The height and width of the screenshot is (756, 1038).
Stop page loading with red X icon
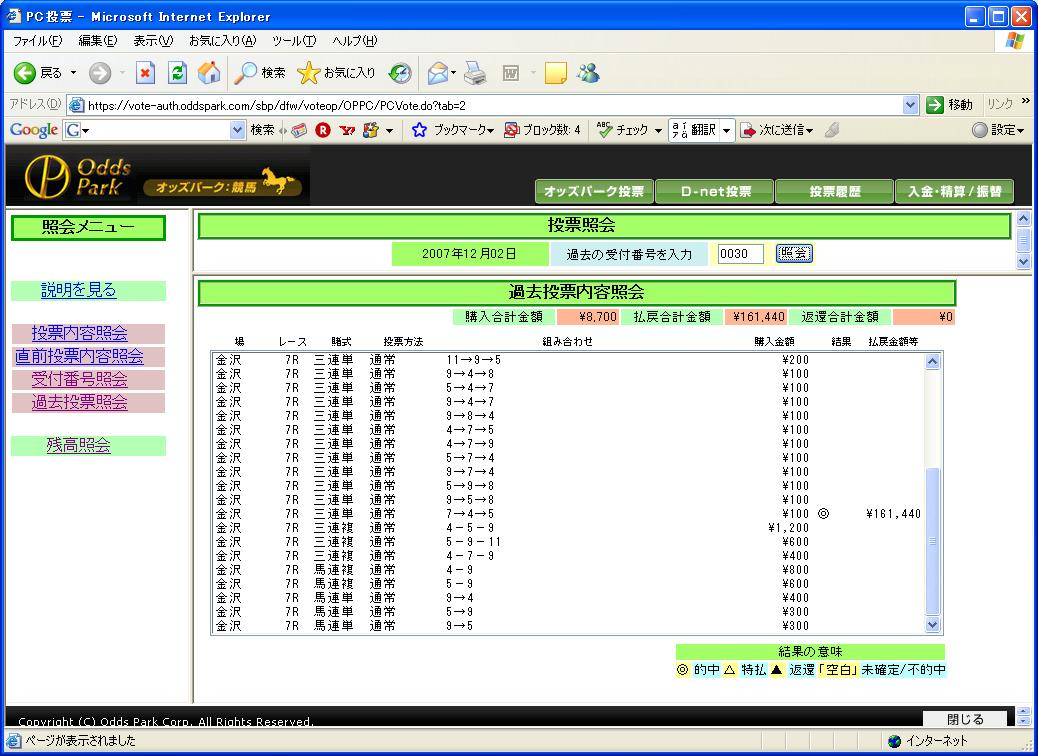tap(145, 73)
